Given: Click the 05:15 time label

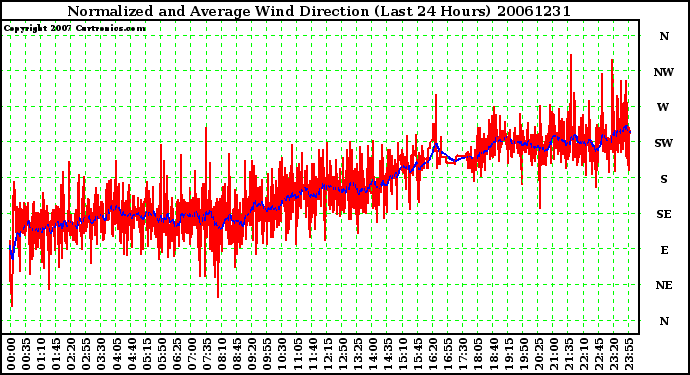Looking at the screenshot, I should tap(147, 354).
